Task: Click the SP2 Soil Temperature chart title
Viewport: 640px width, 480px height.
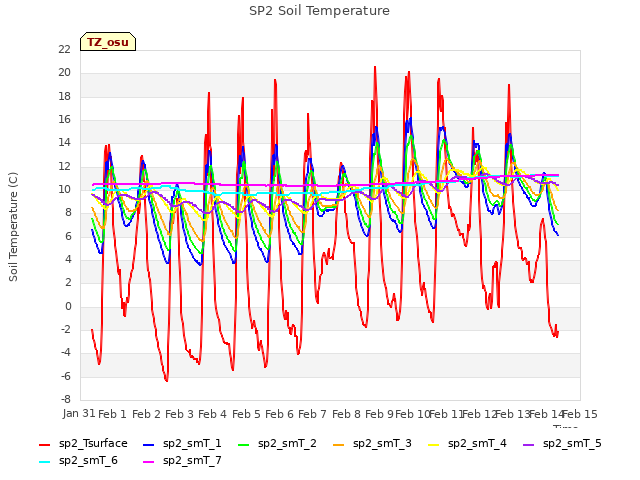Action: click(x=319, y=11)
